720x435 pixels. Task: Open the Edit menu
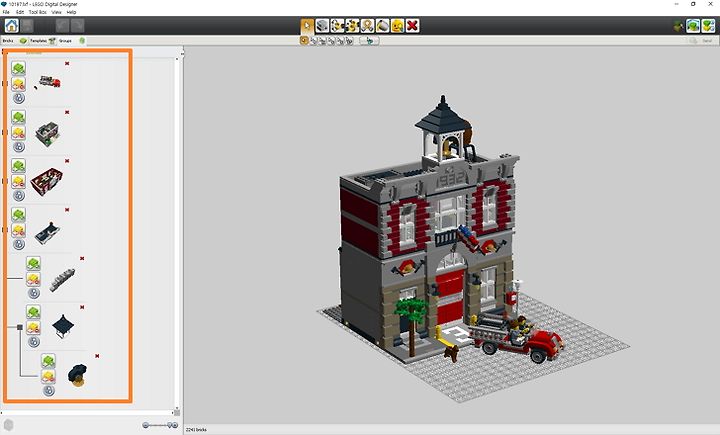[x=20, y=12]
